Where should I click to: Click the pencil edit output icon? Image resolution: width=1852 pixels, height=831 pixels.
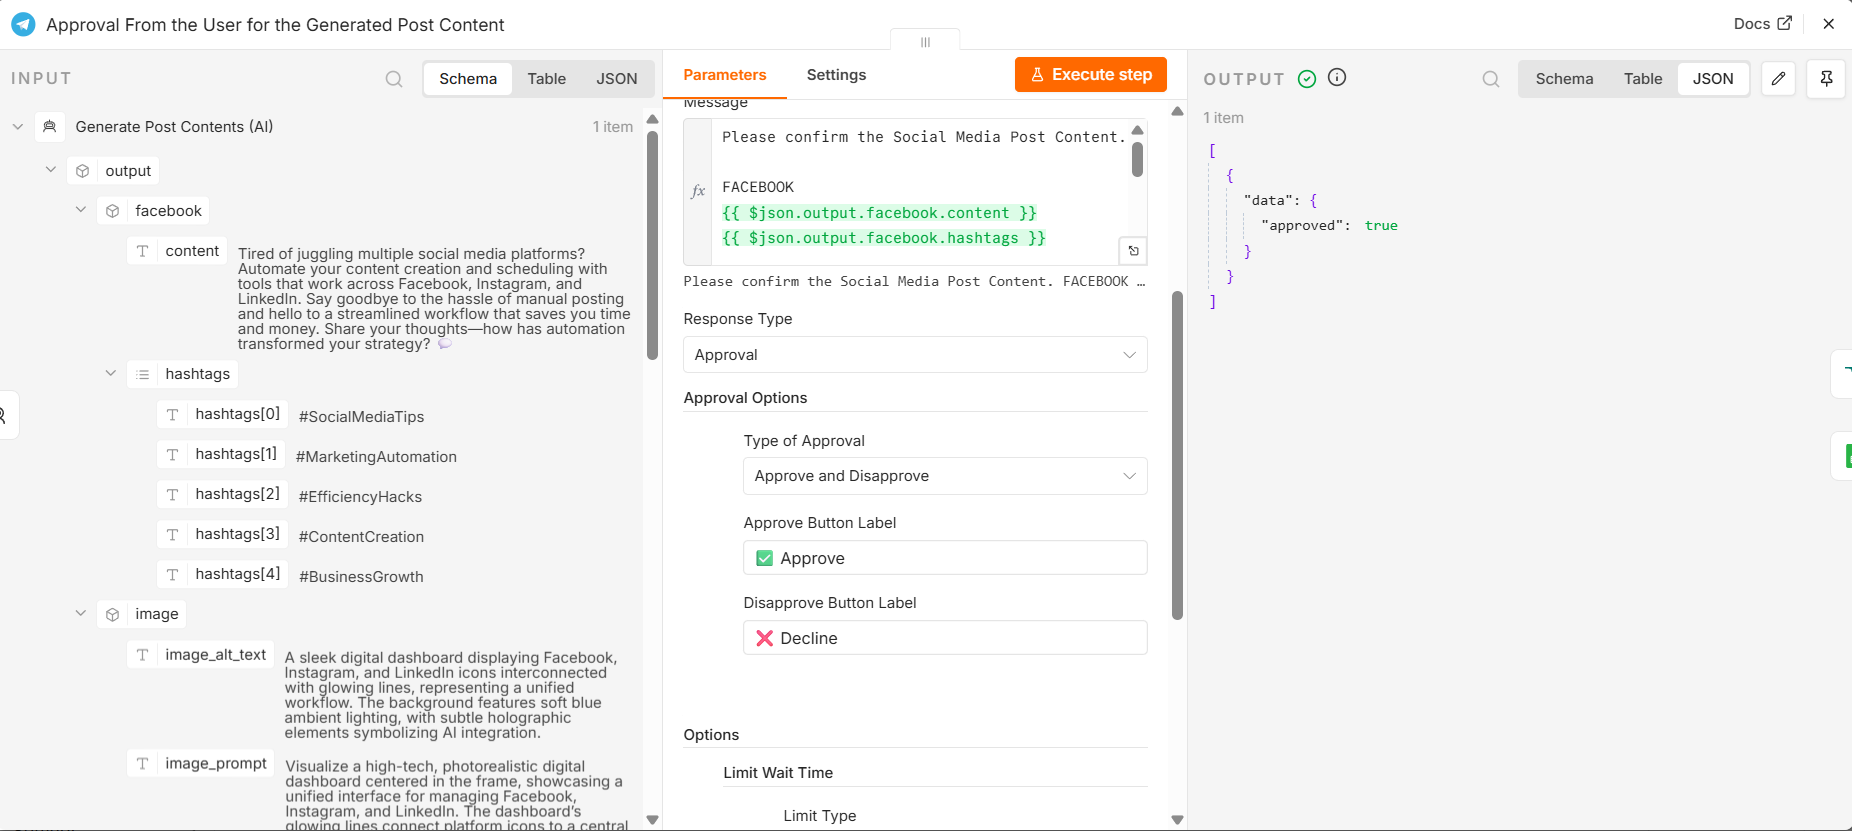point(1778,79)
